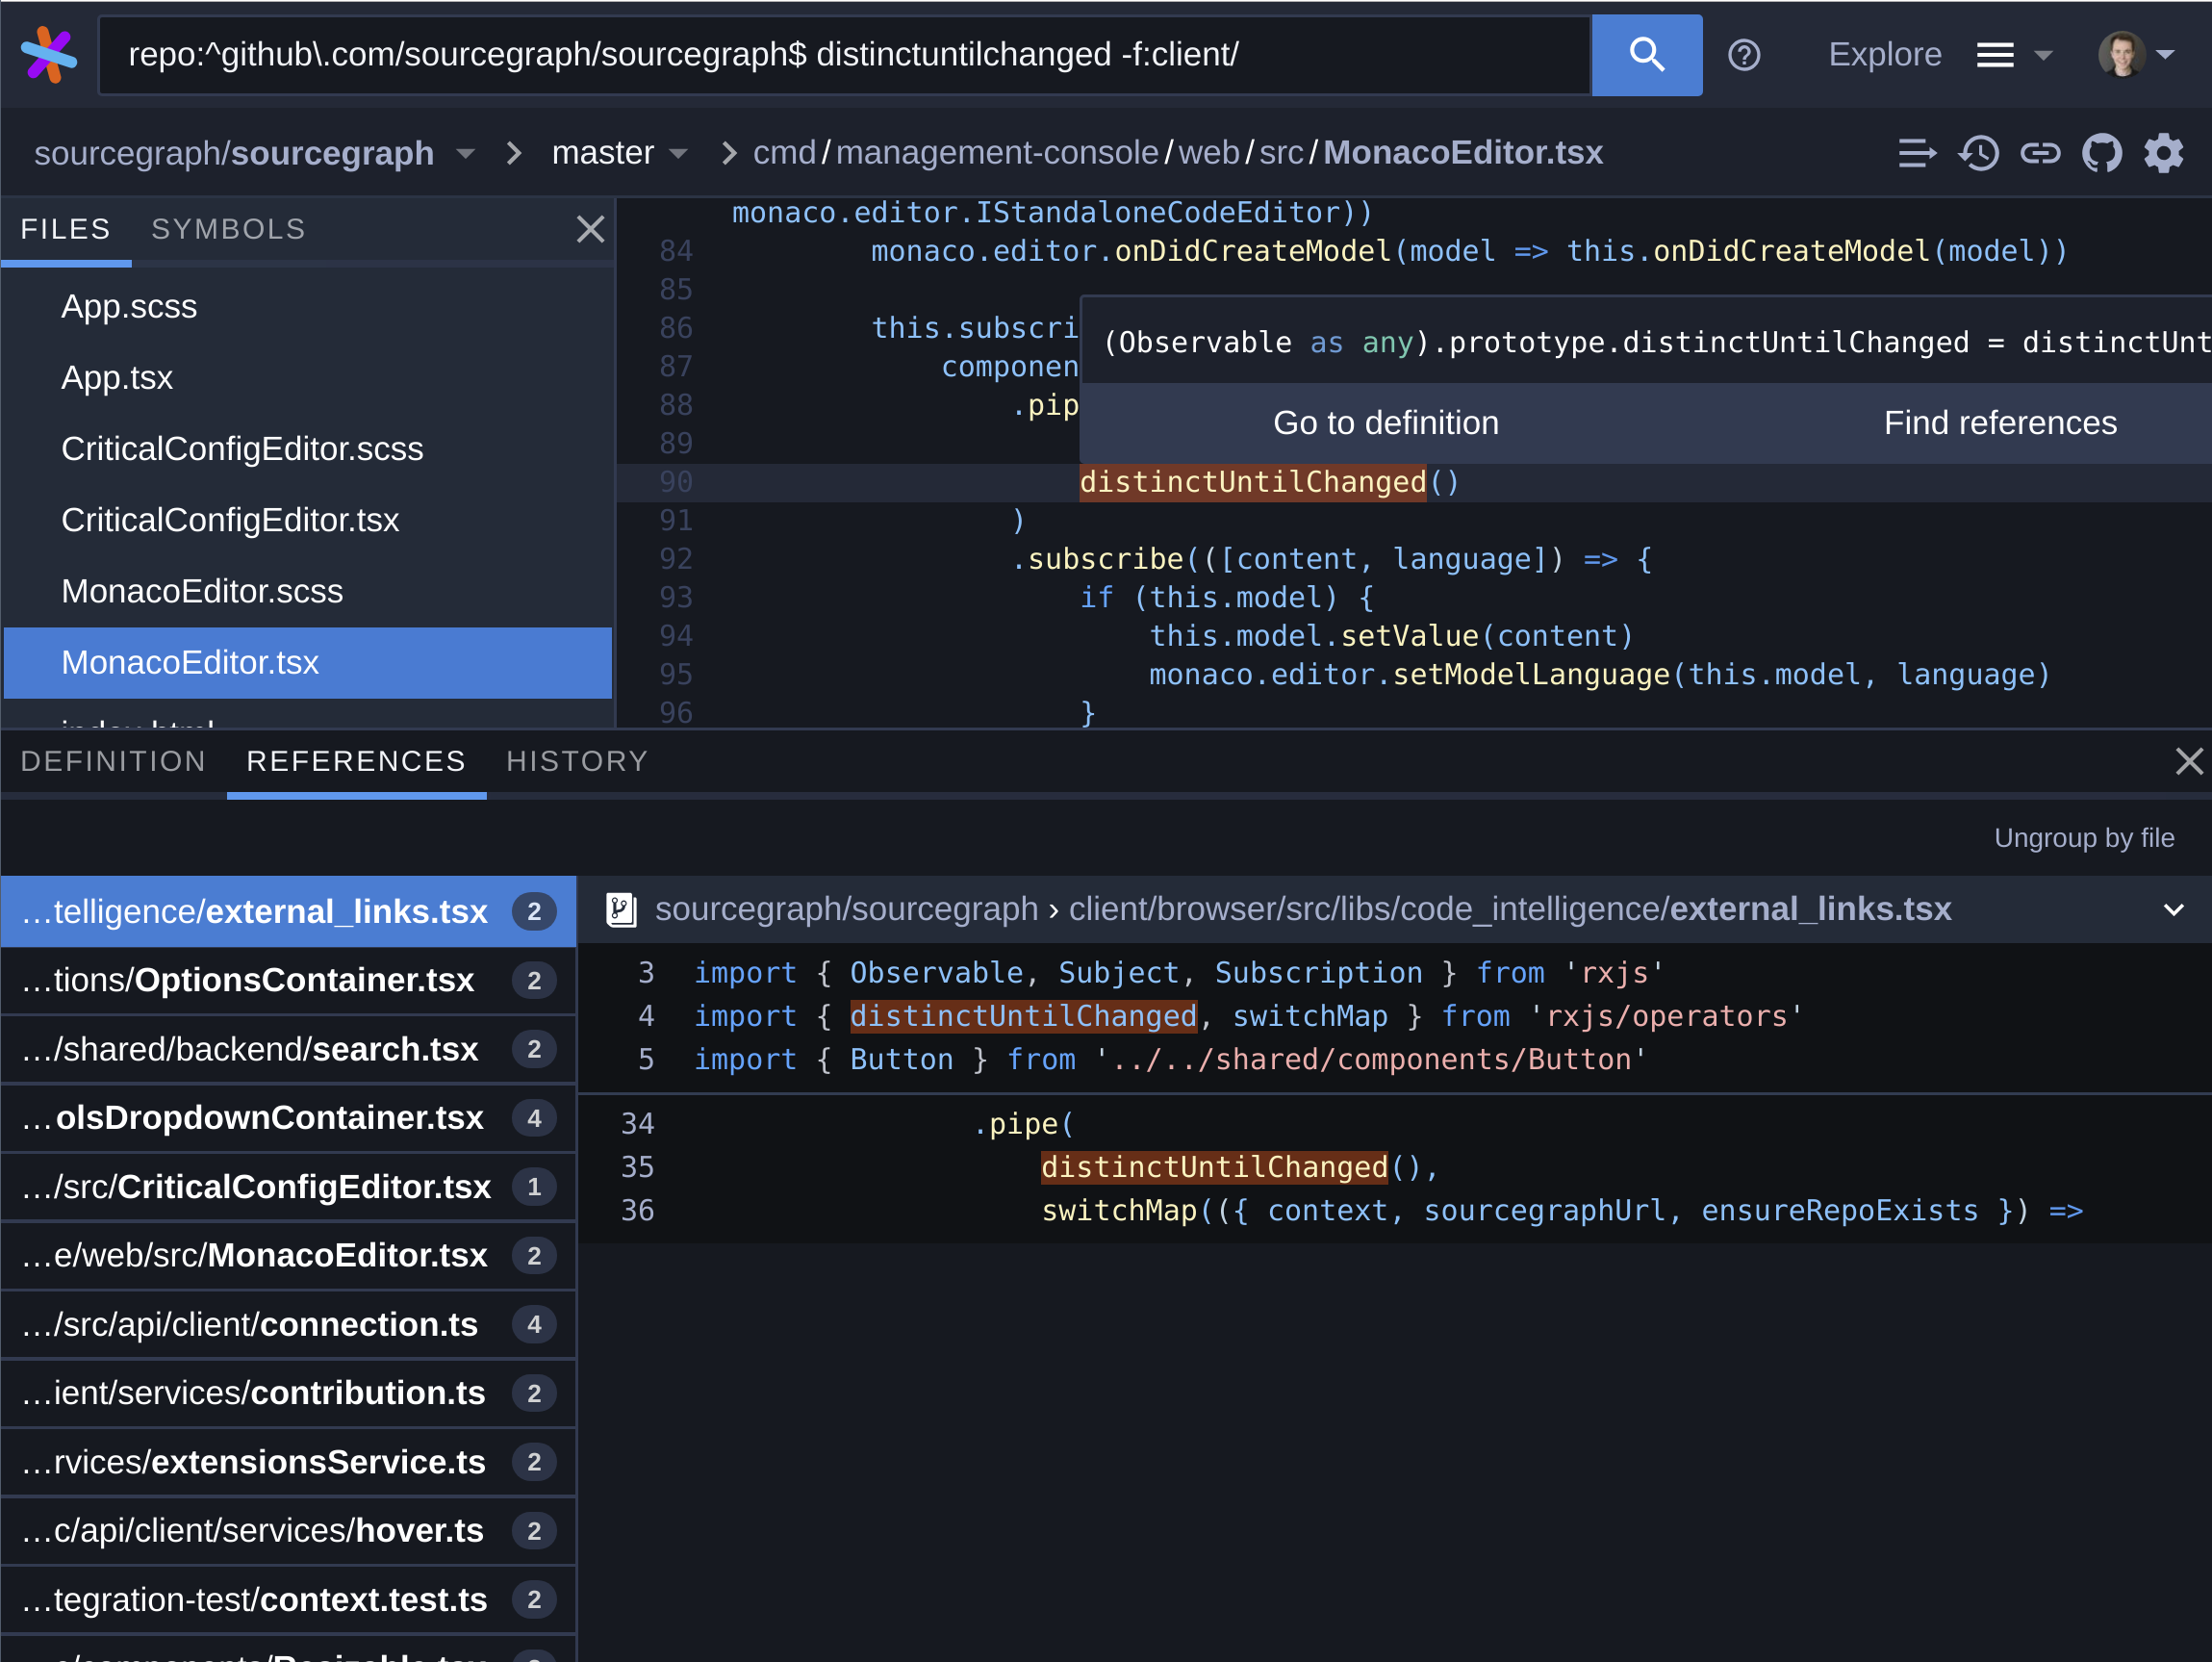Click web breadcrumb folder
The height and width of the screenshot is (1662, 2212).
tap(1209, 153)
